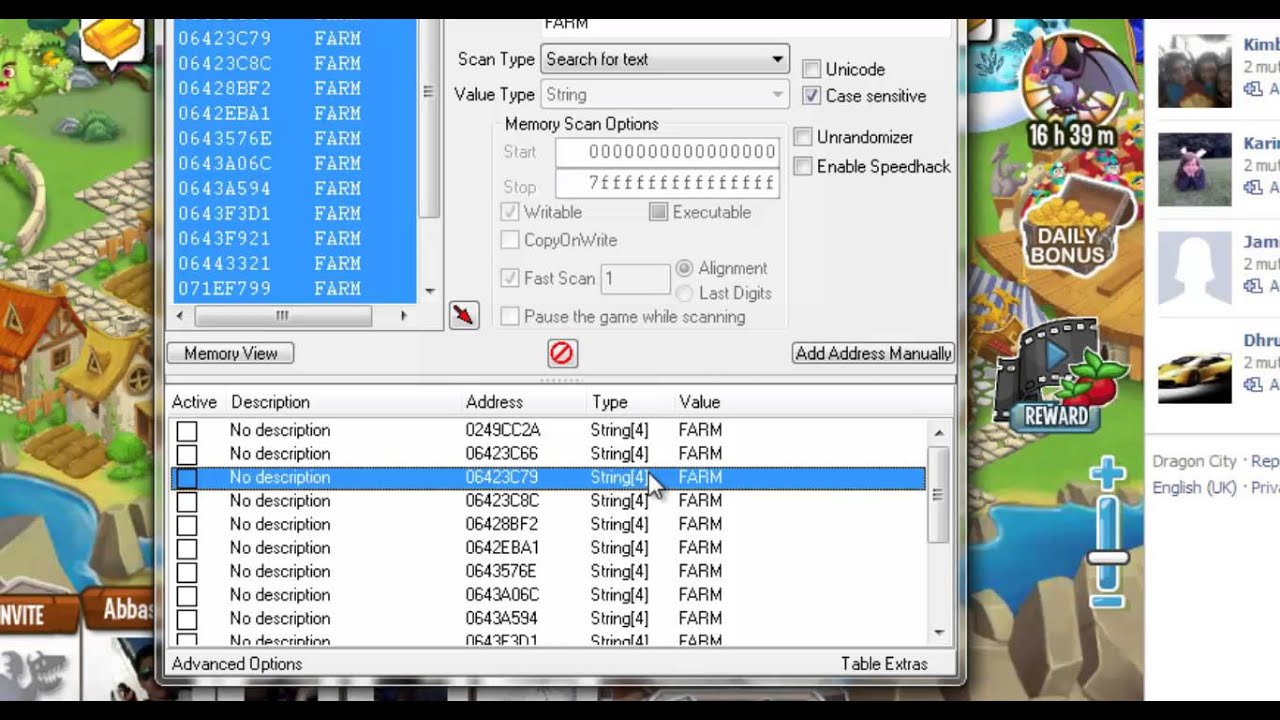Click Add Address Manually
The height and width of the screenshot is (720, 1280).
pyautogui.click(x=872, y=352)
